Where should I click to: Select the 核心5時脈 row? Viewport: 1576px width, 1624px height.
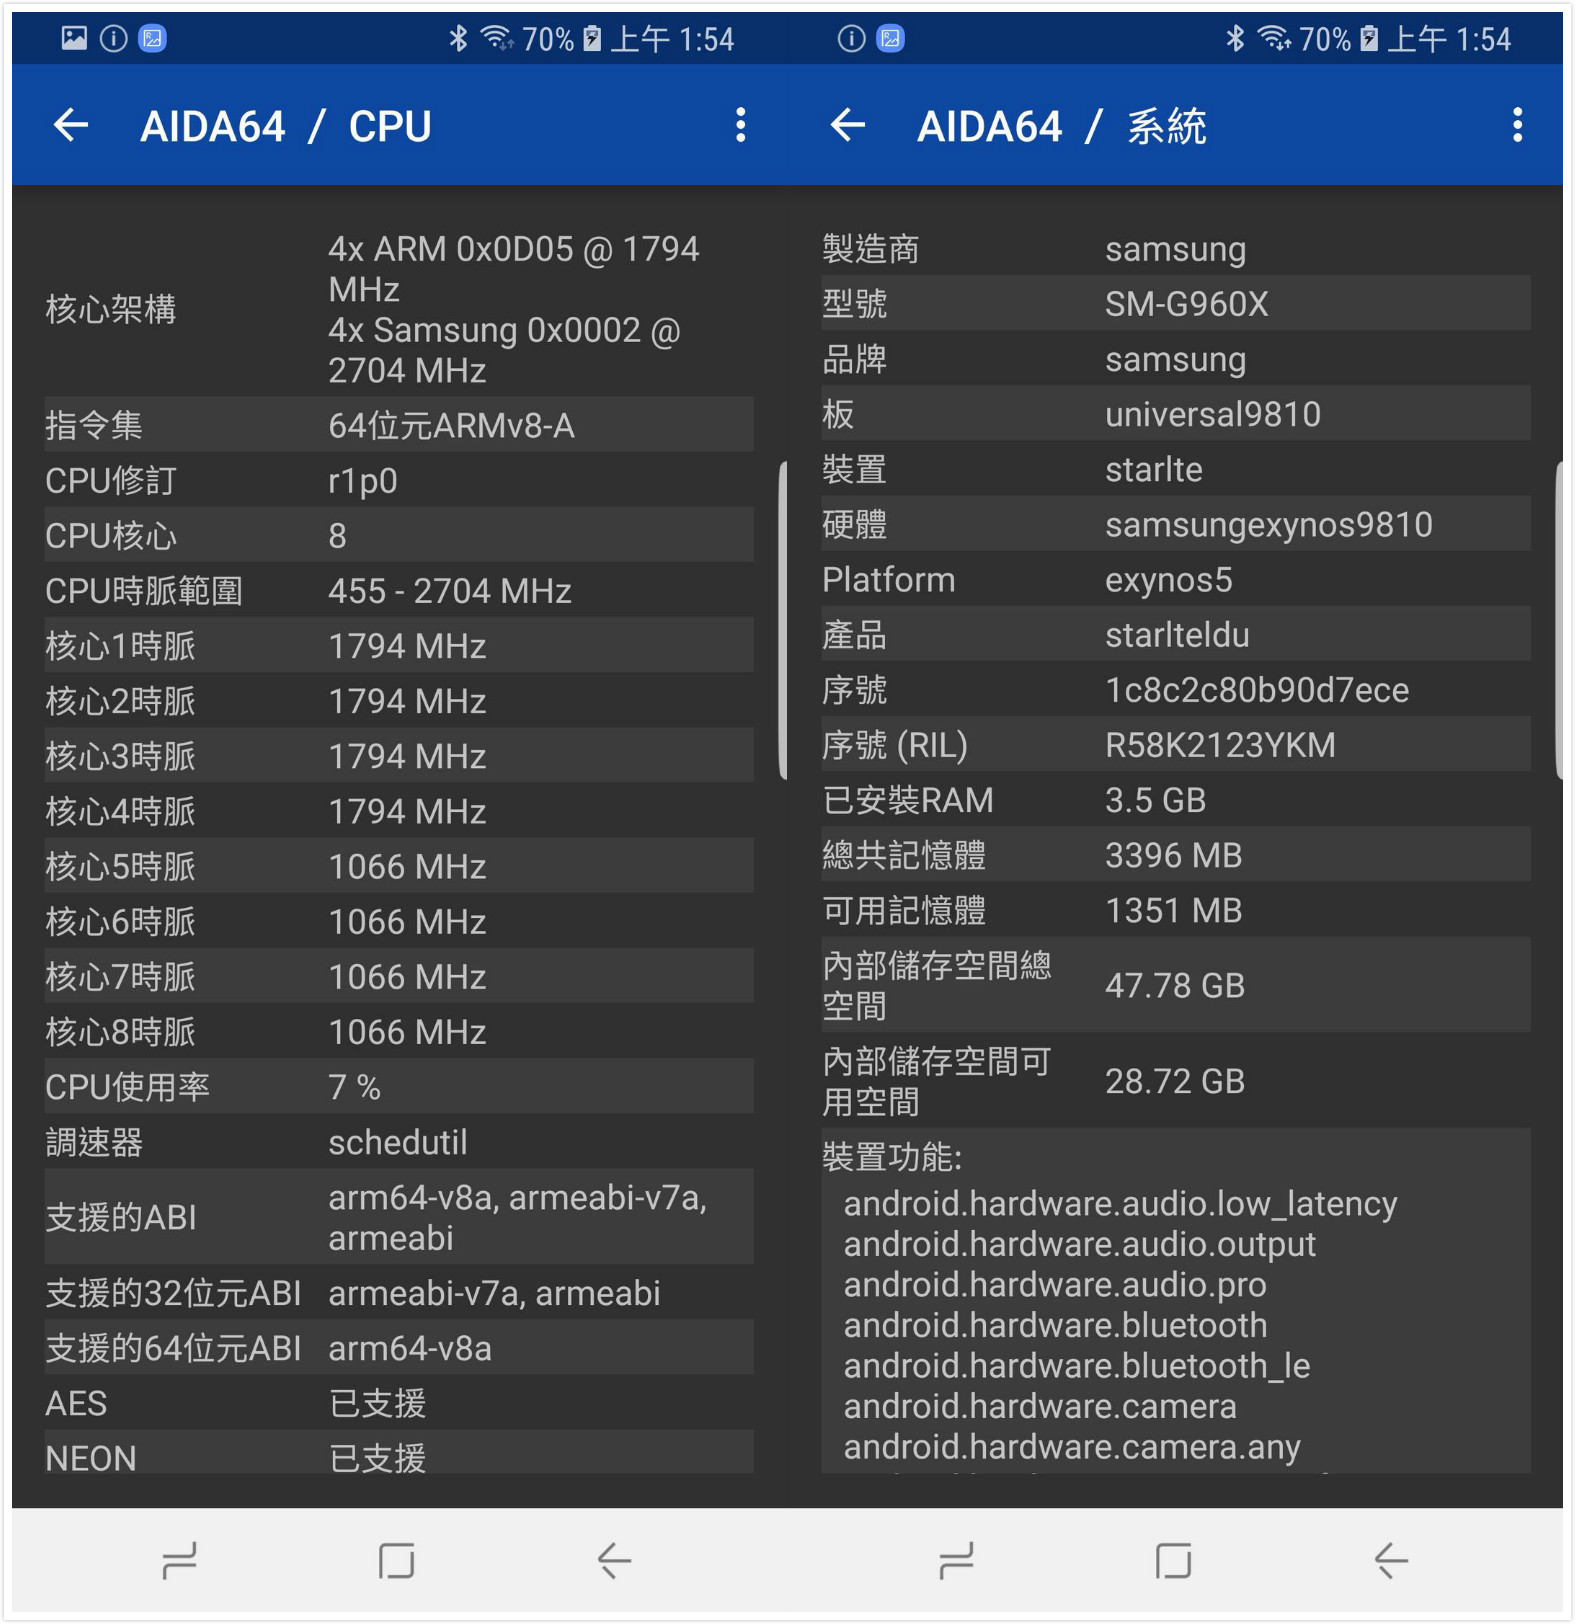click(x=399, y=866)
